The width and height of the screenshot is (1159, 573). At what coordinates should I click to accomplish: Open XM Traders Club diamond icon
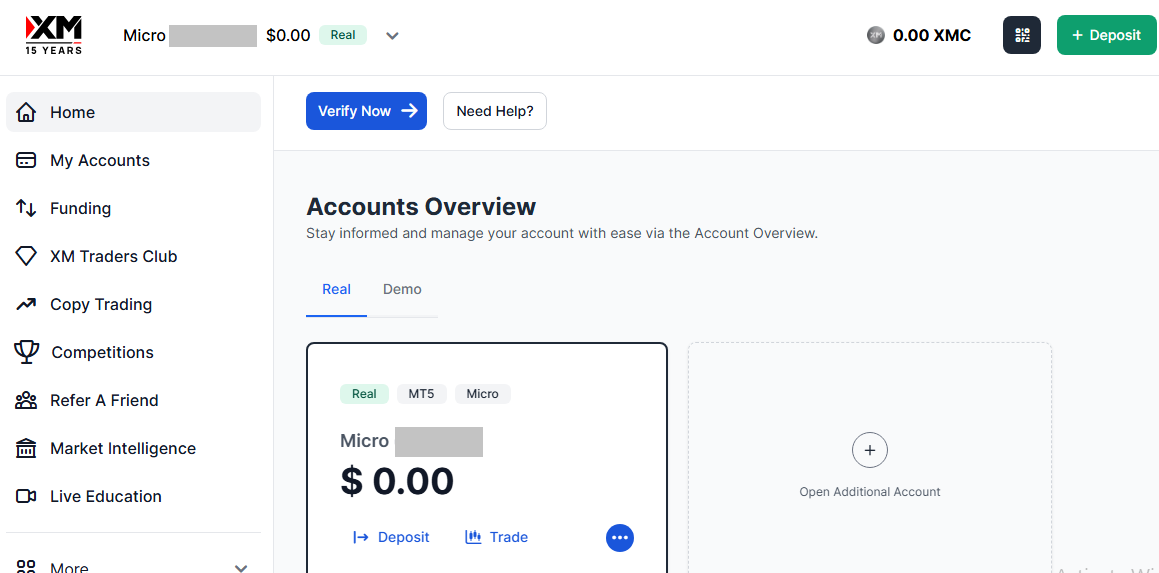[27, 256]
